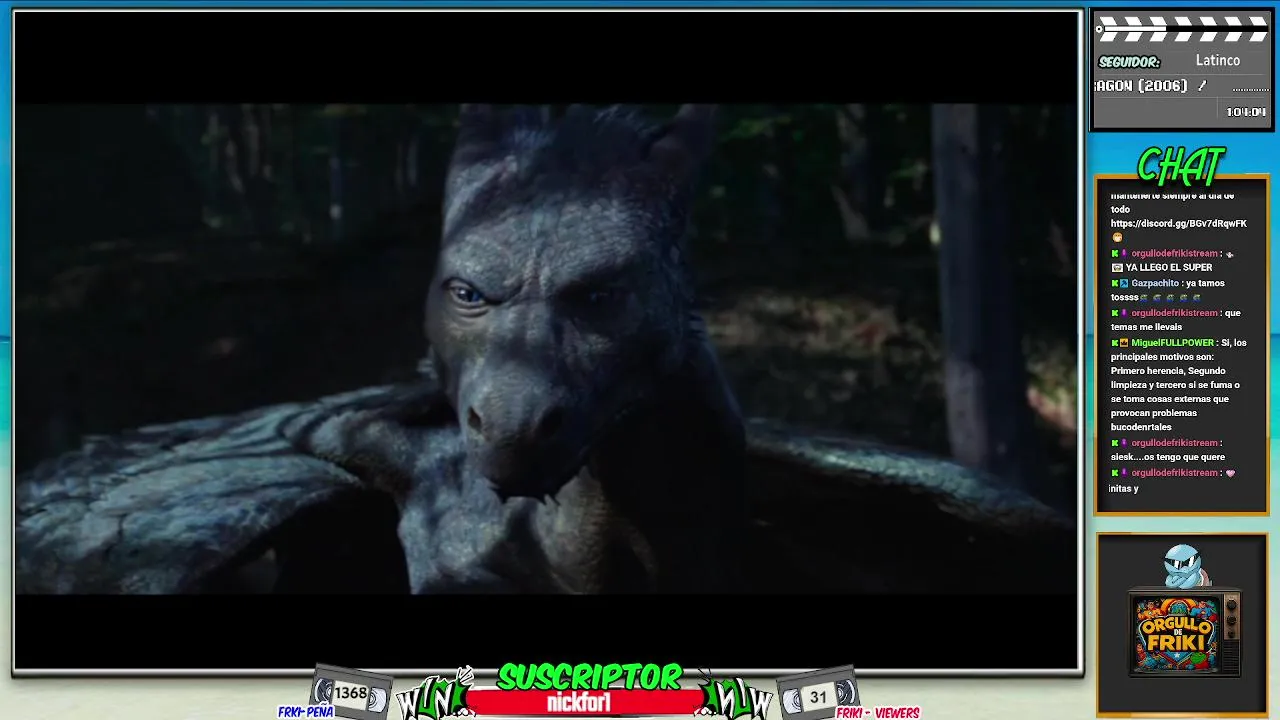Click the 'FRIKI - VIEWERS' label
The image size is (1280, 720).
point(878,713)
